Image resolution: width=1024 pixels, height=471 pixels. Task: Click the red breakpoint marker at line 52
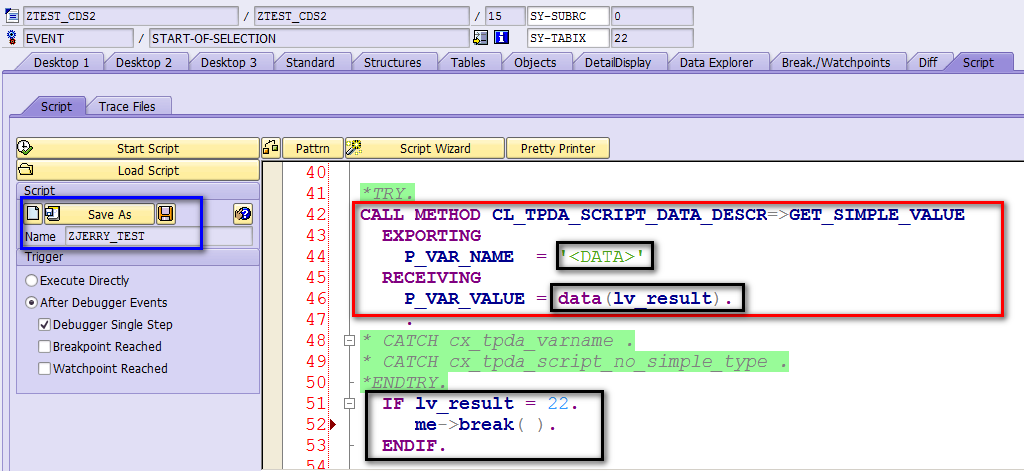333,425
